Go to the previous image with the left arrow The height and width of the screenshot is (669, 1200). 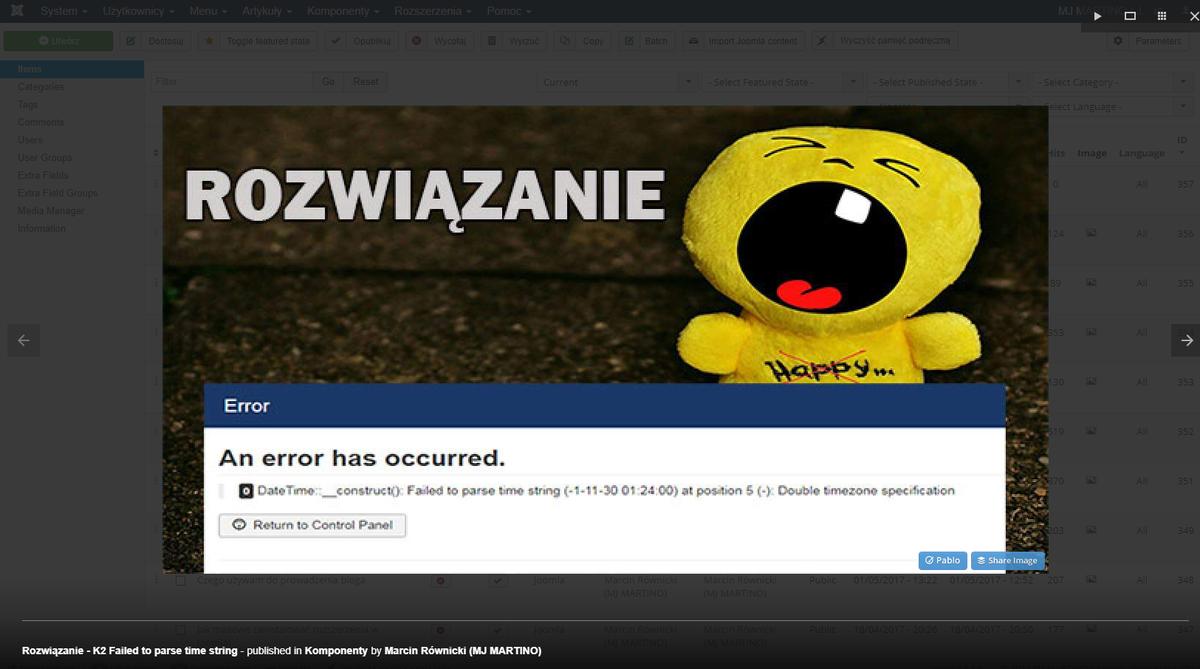click(x=24, y=340)
